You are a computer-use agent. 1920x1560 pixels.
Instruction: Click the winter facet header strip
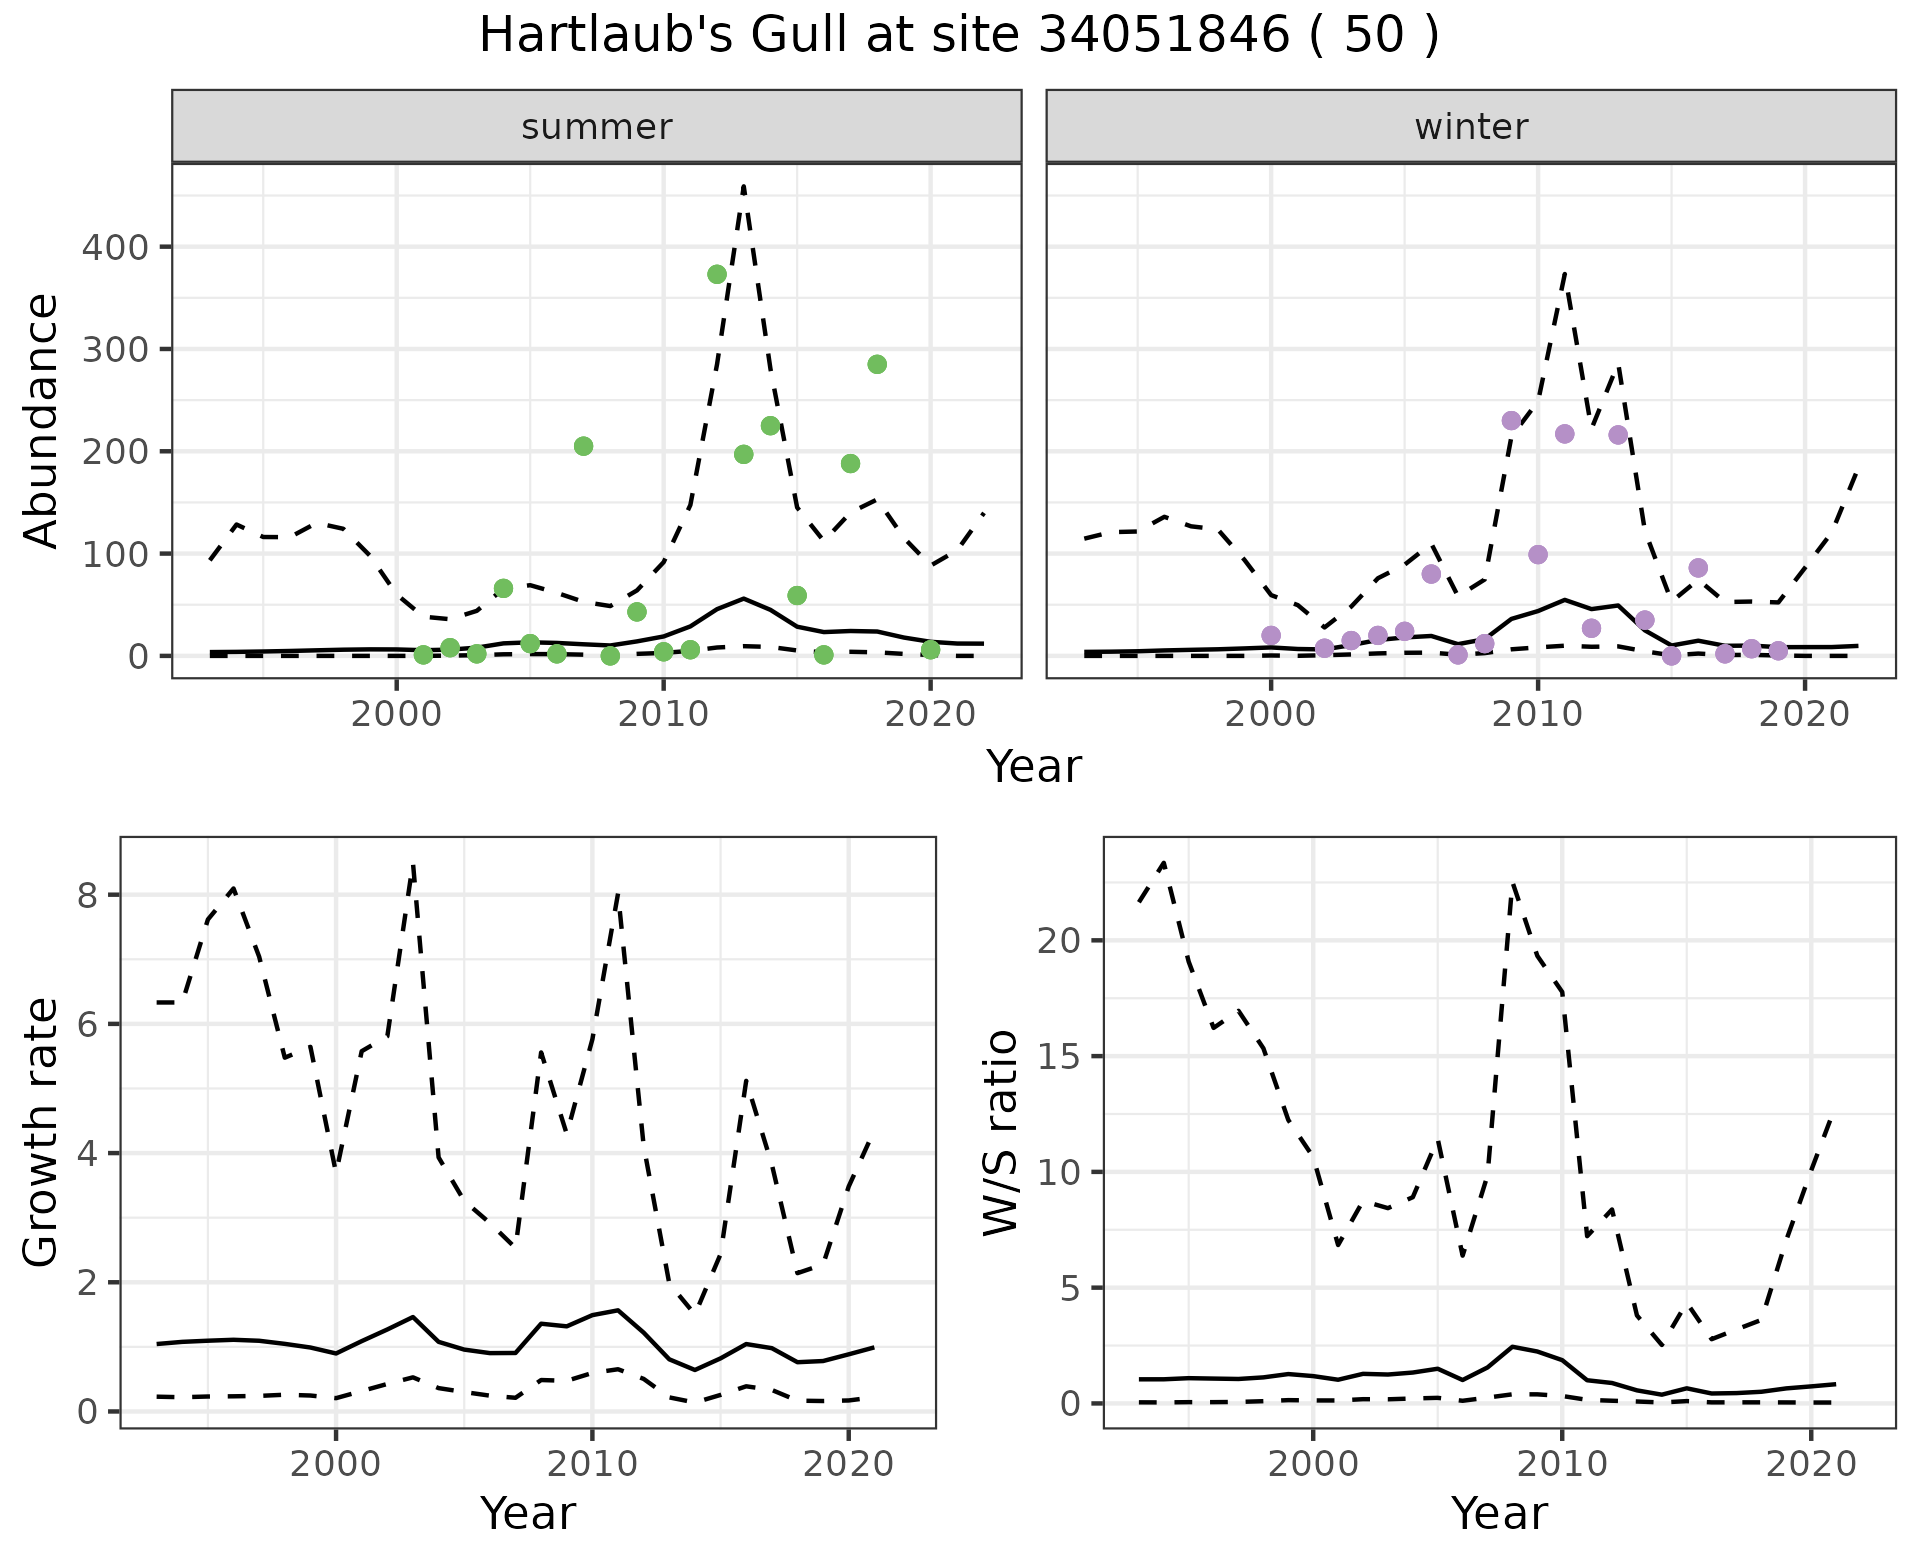(x=1470, y=127)
